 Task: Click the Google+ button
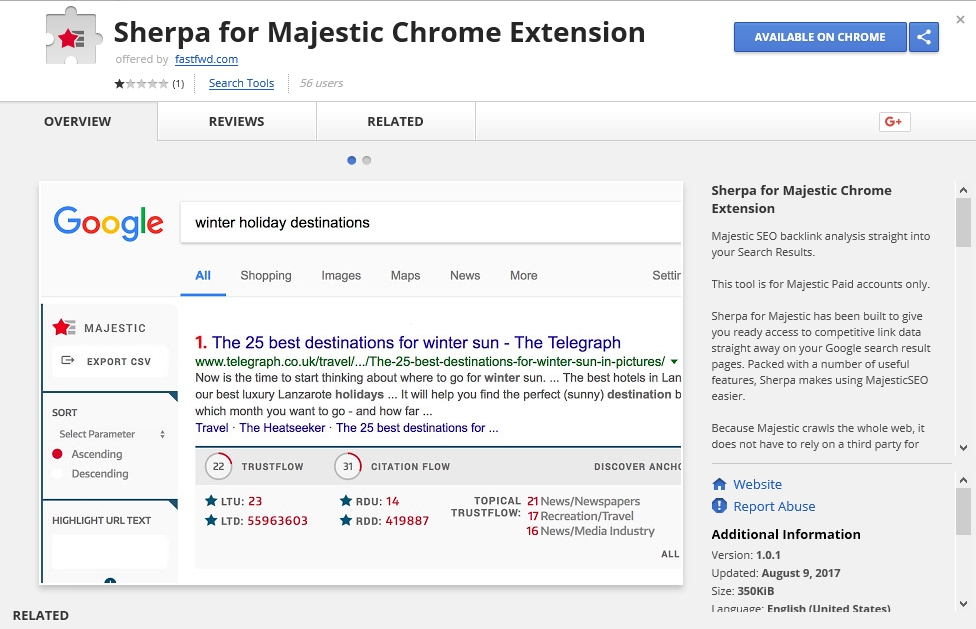coord(894,121)
